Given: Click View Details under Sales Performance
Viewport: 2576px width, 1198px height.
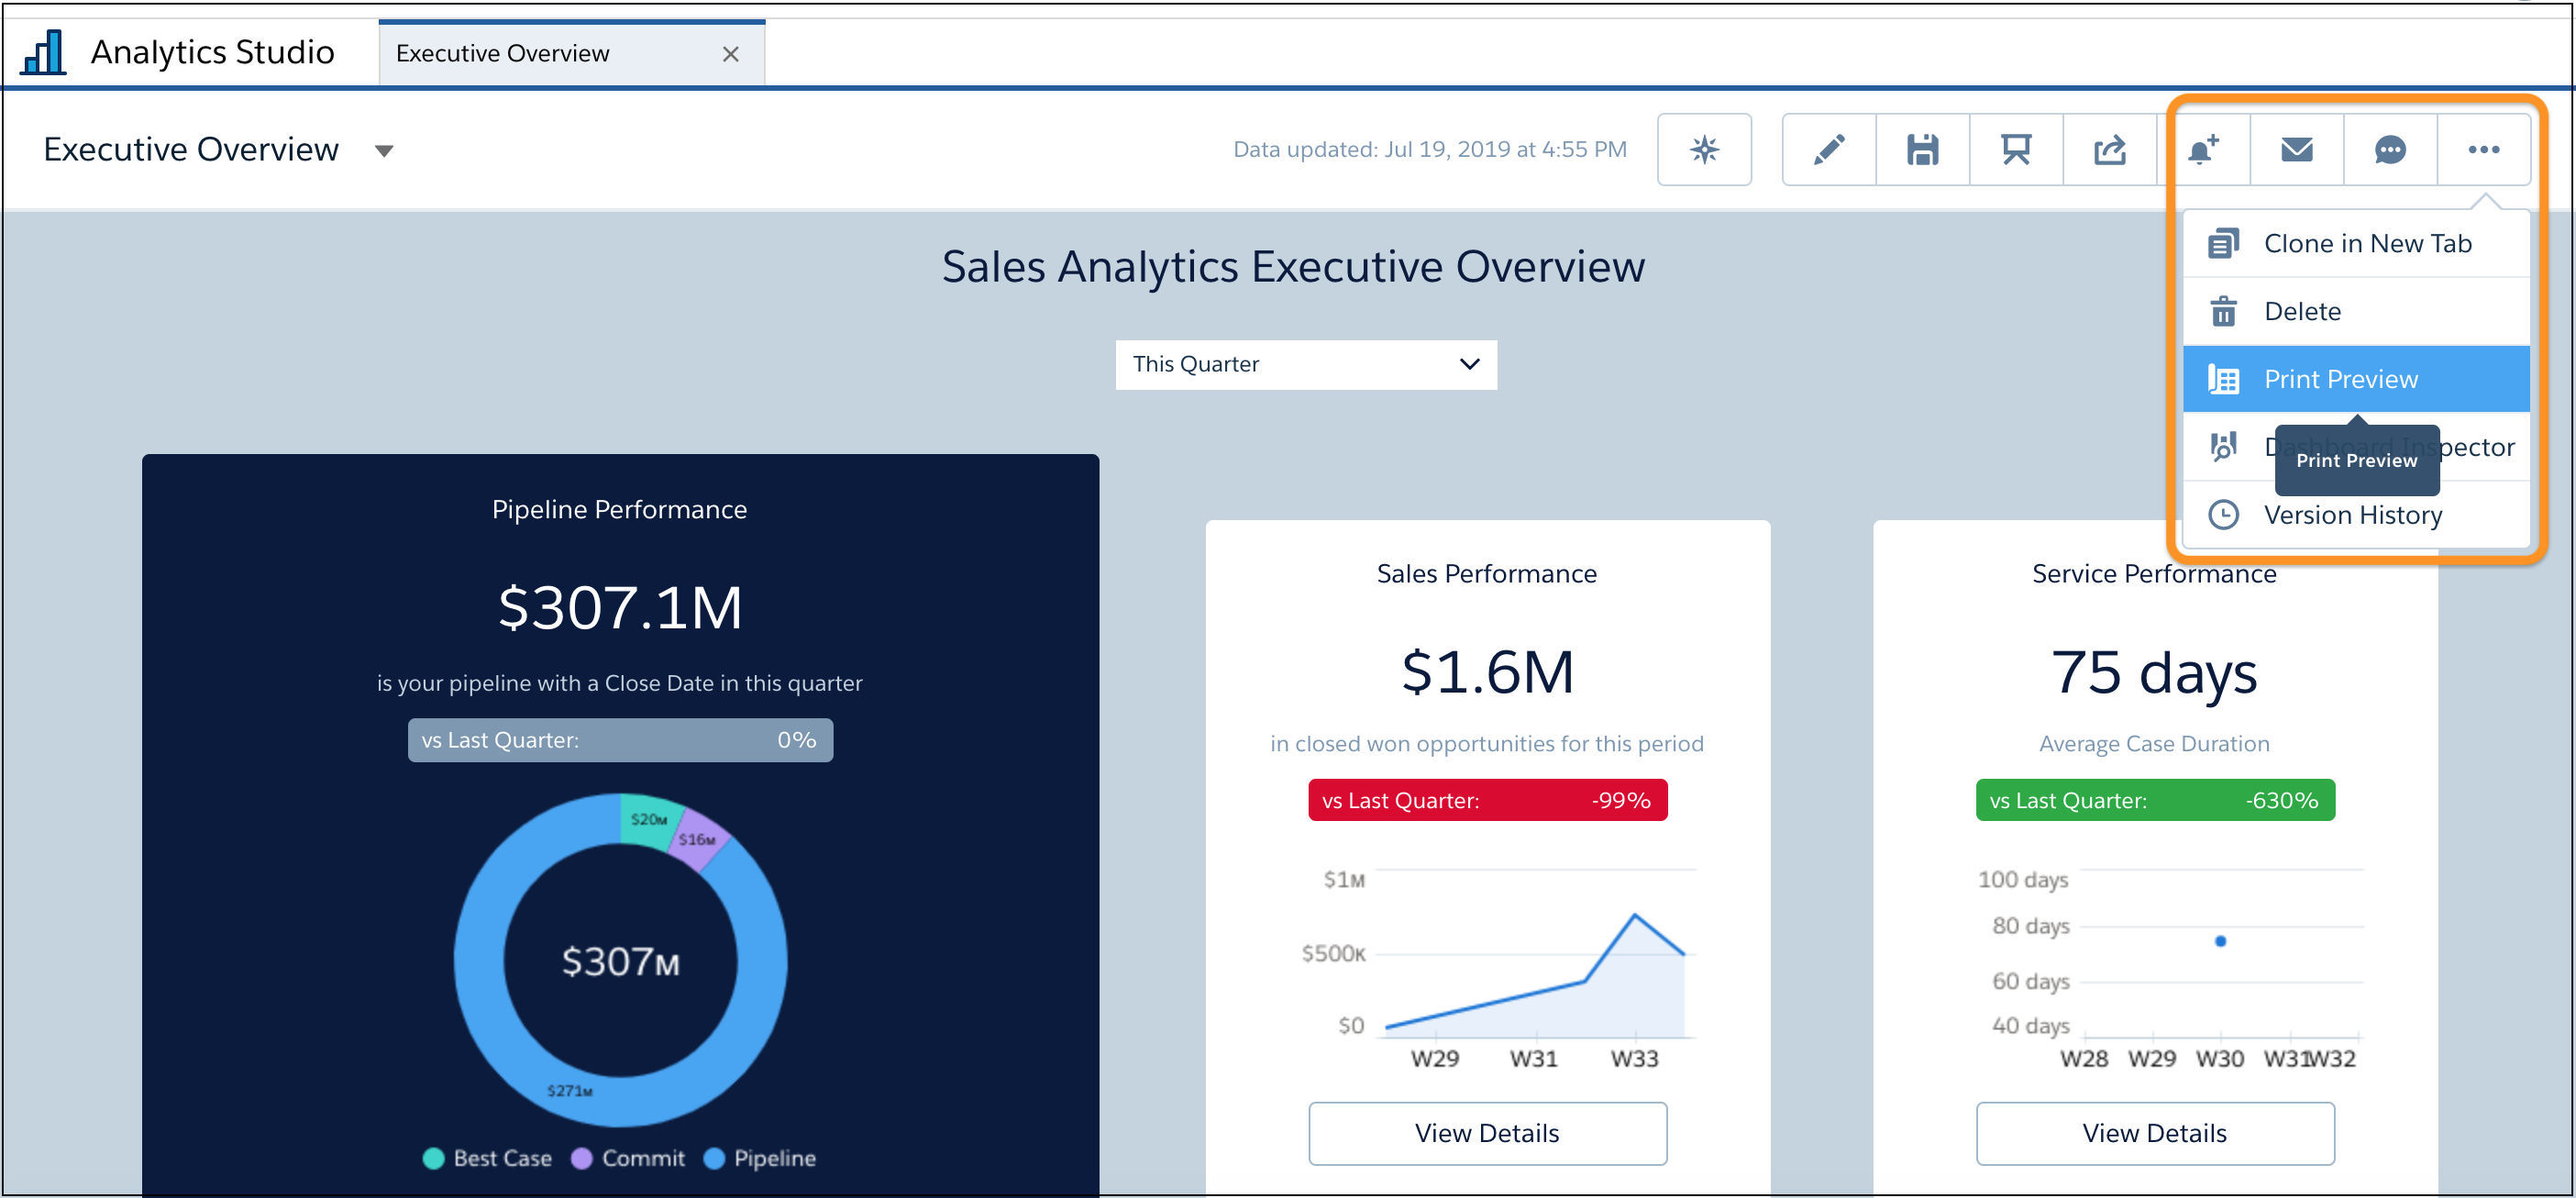Looking at the screenshot, I should [x=1487, y=1133].
